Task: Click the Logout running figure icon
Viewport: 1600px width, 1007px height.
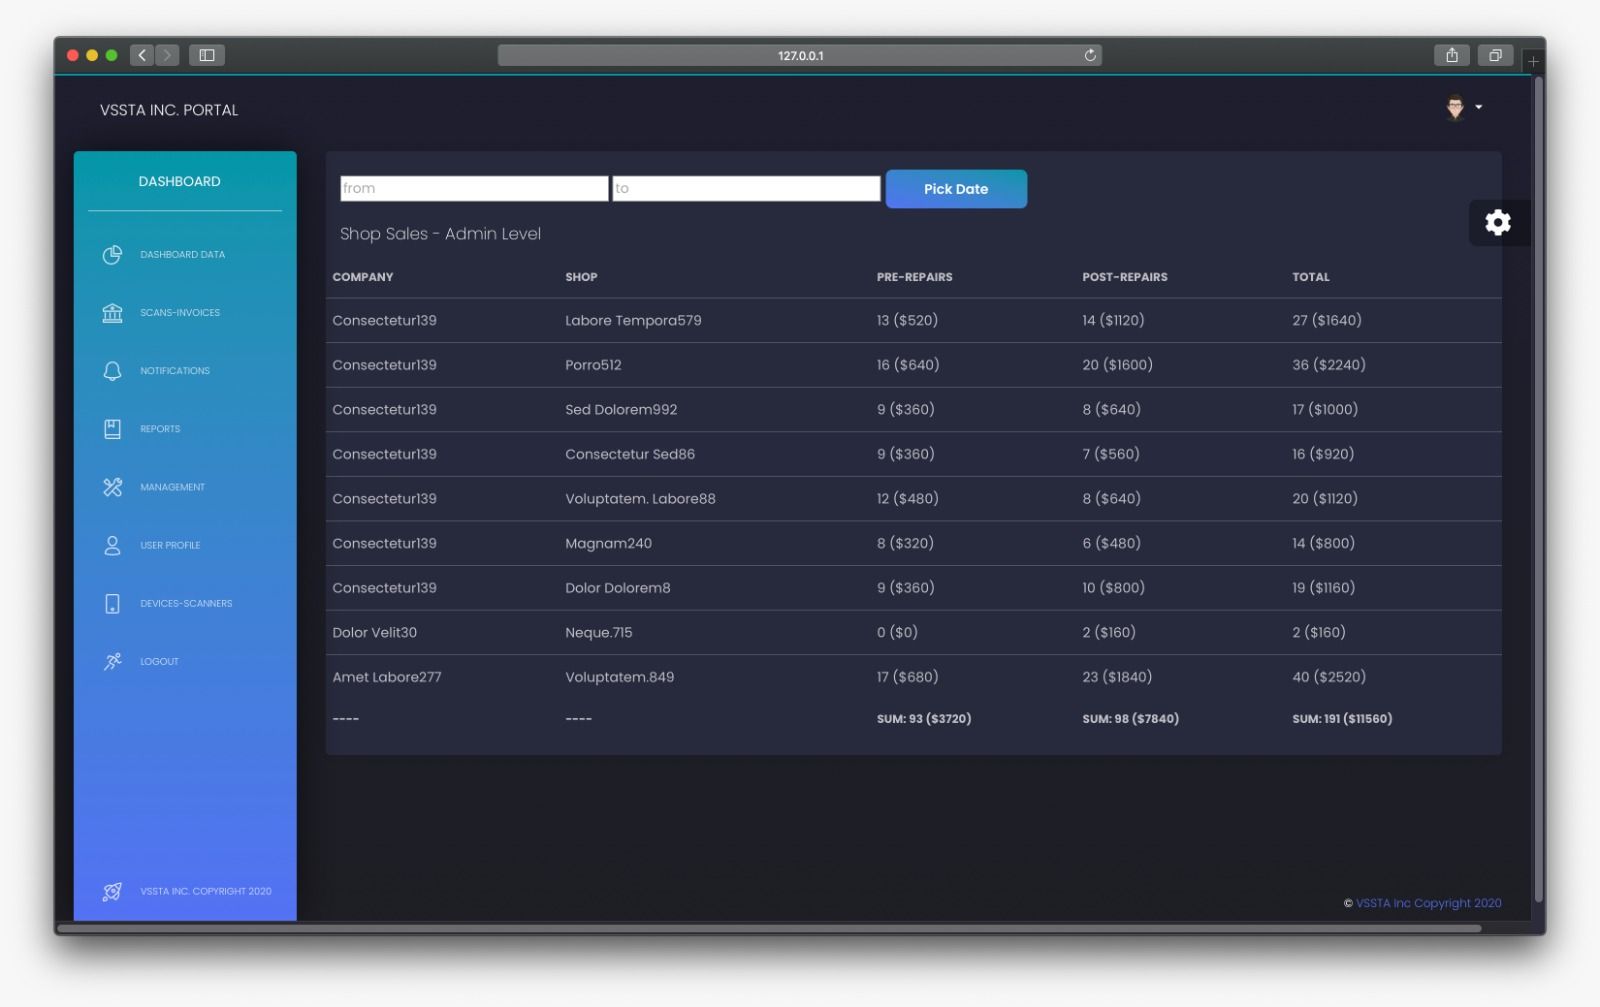Action: [x=112, y=662]
